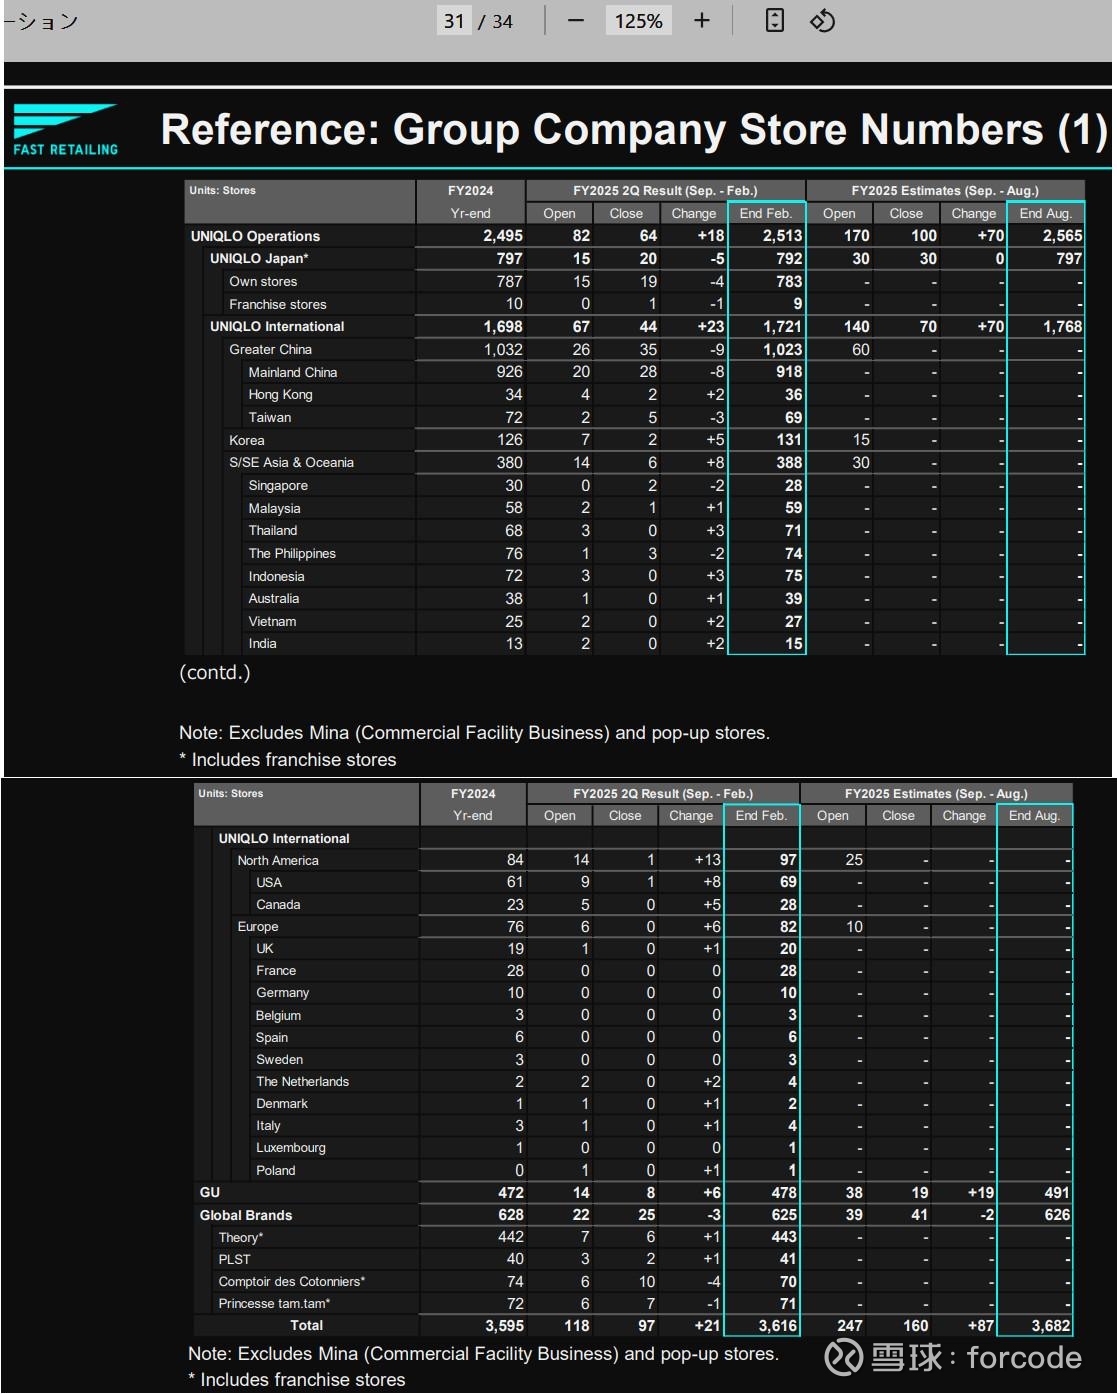
Task: Click 'The Netherlands' row label
Action: (x=303, y=1082)
